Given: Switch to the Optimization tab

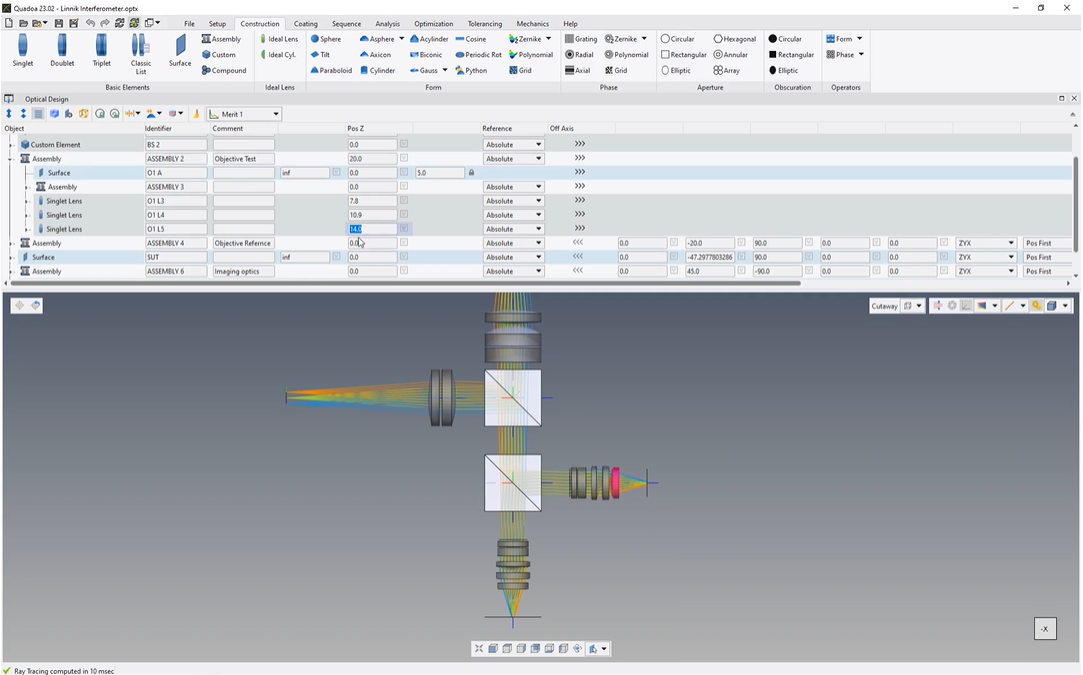Looking at the screenshot, I should 434,23.
